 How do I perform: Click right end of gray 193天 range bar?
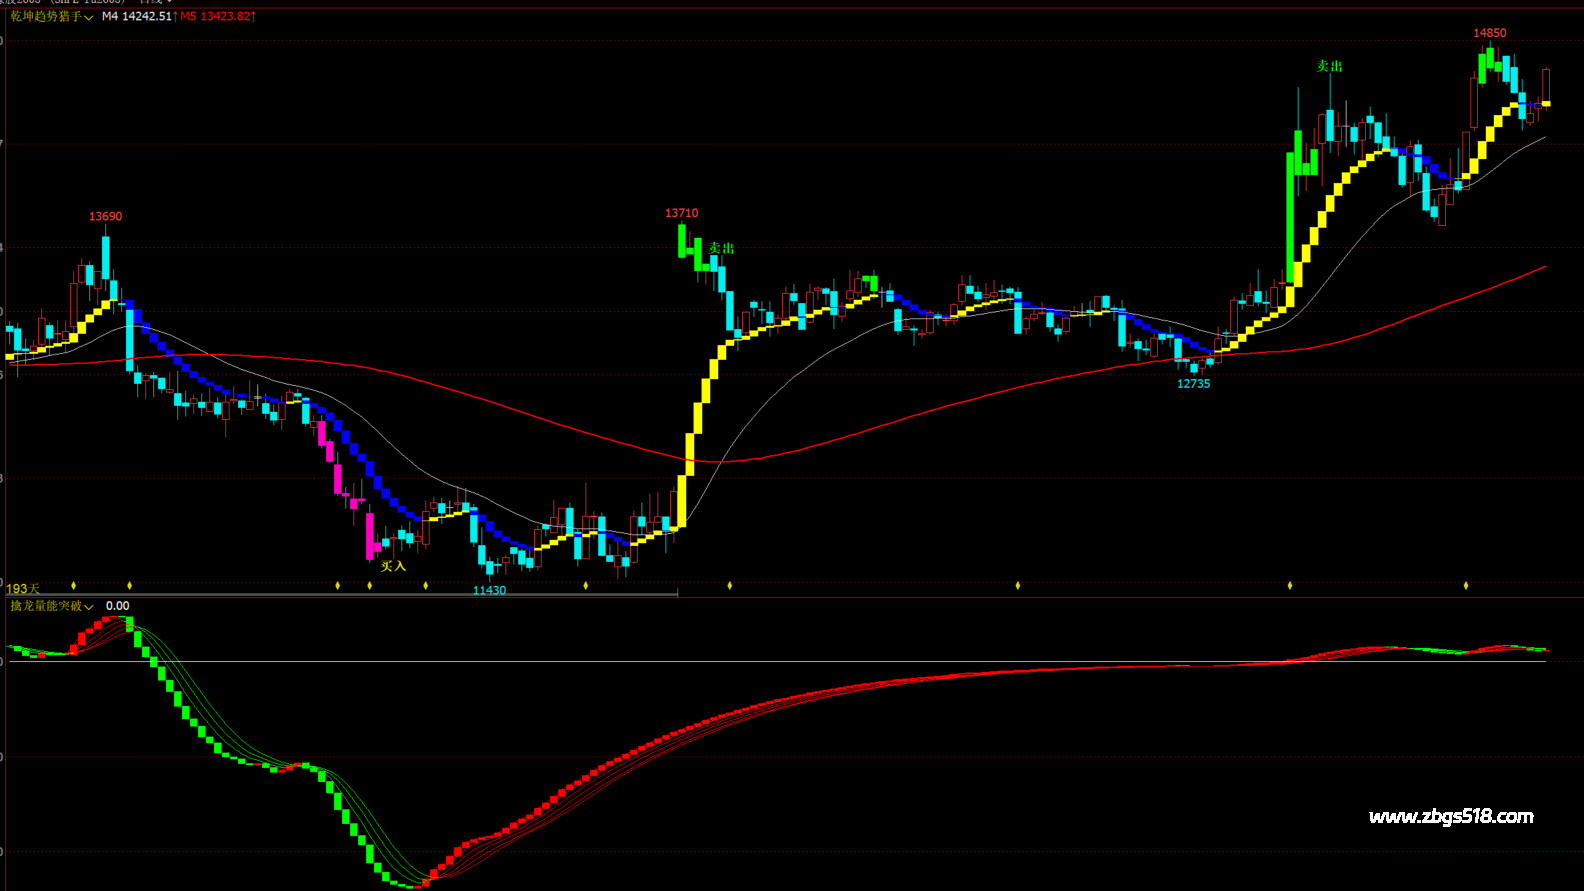point(676,594)
